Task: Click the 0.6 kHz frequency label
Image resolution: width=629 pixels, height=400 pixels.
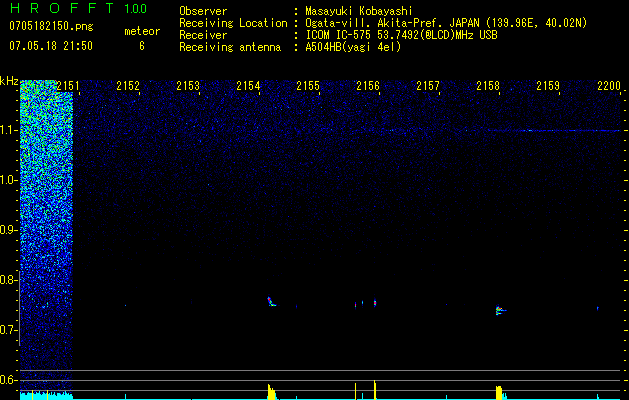Action: click(x=8, y=380)
